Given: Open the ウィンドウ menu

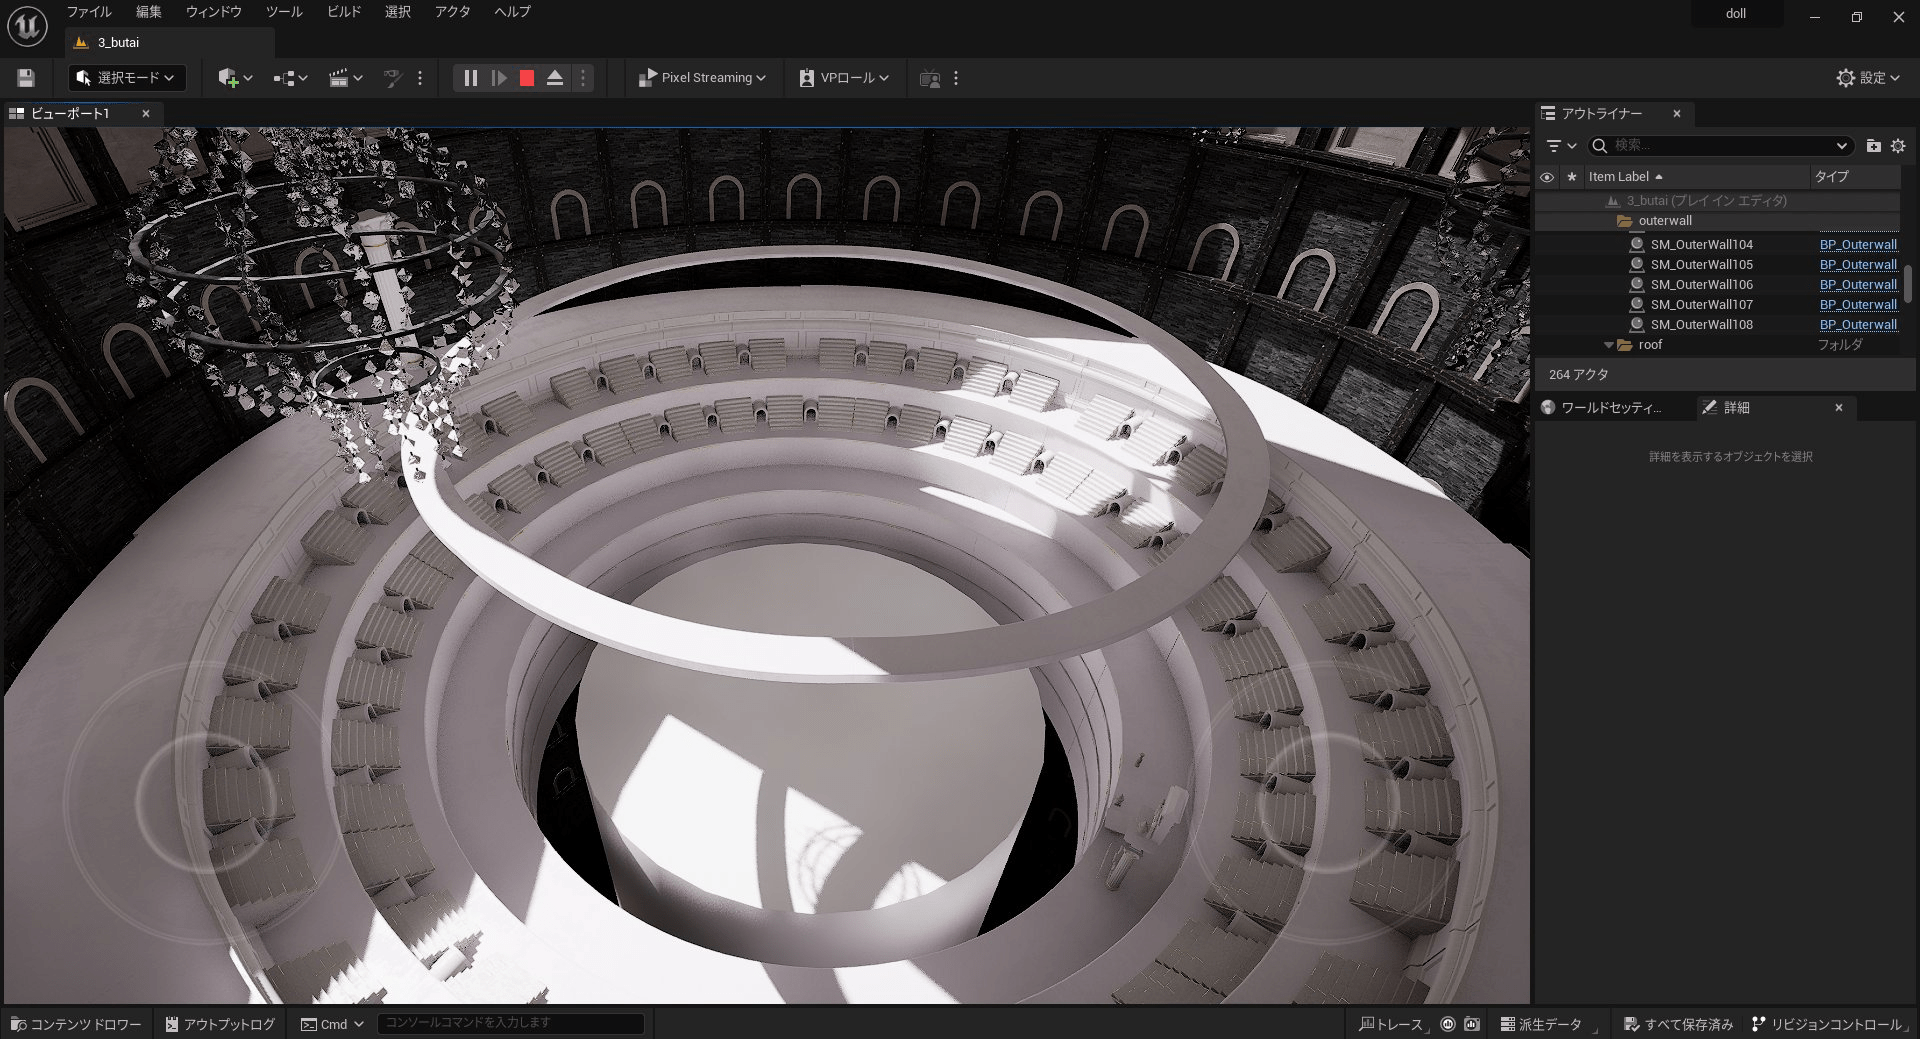Looking at the screenshot, I should pos(214,12).
